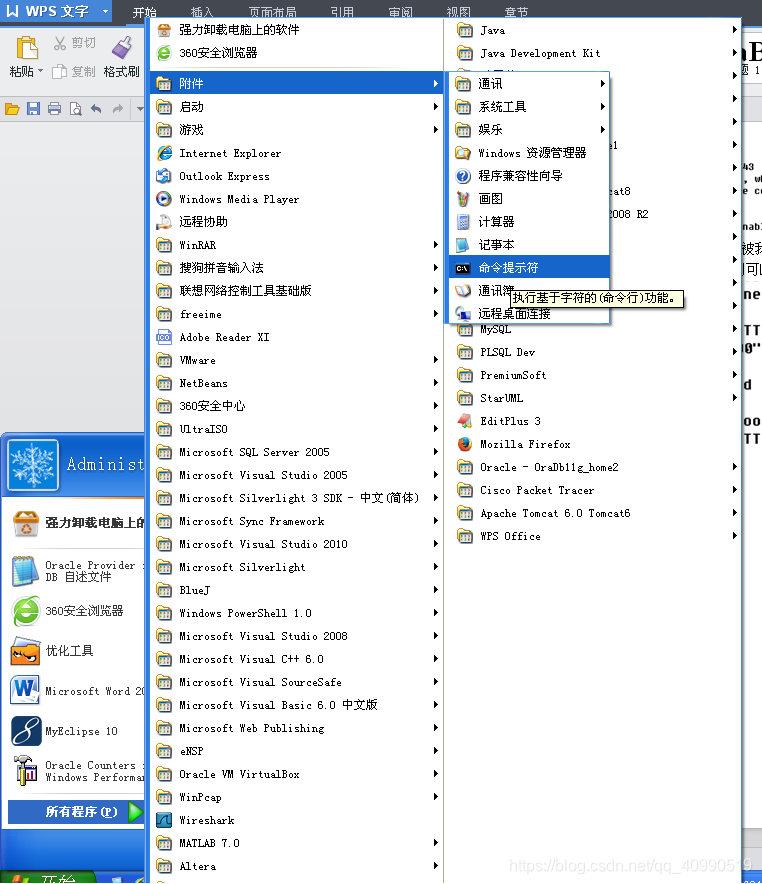Open NetBeans menu entry
This screenshot has width=762, height=884.
(296, 383)
